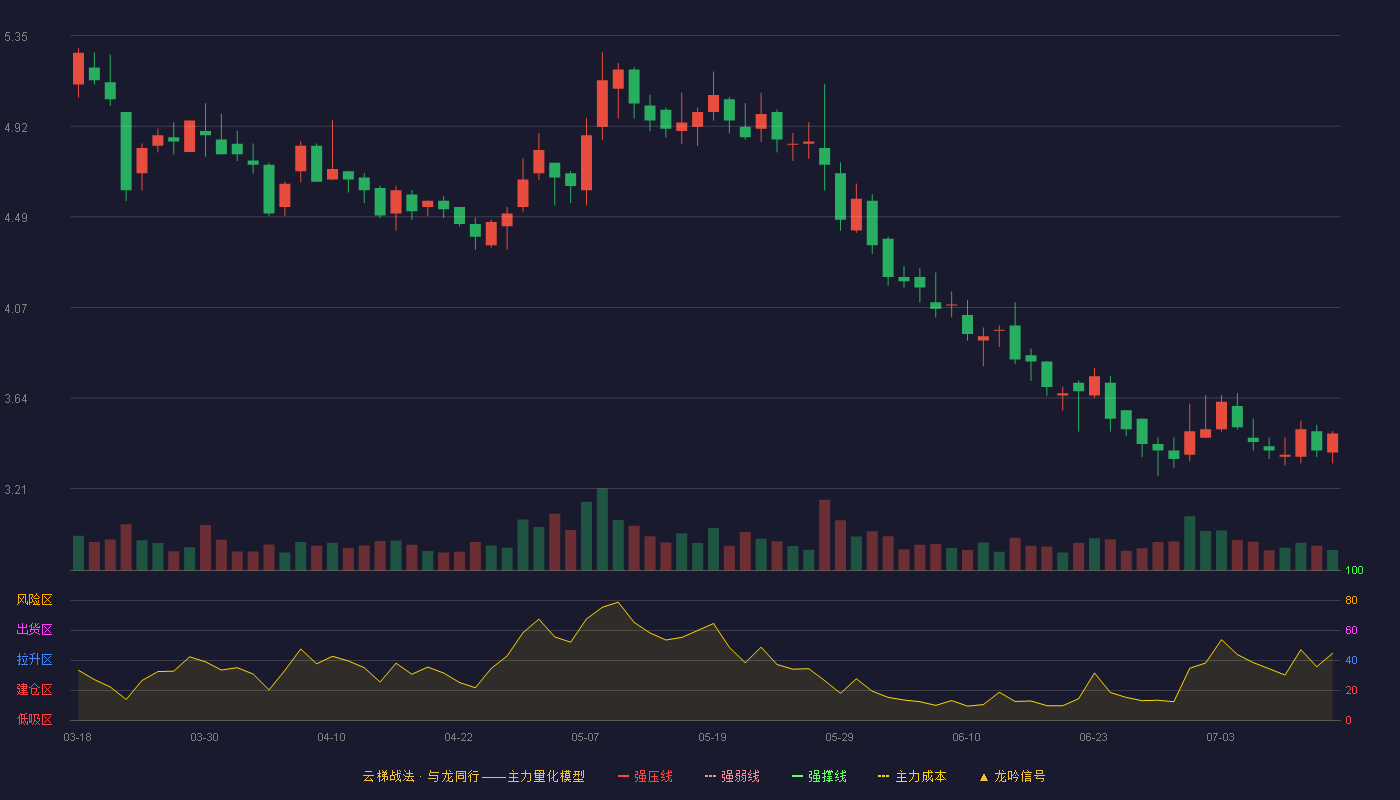Select the 风险区 zone label
This screenshot has height=800, width=1400.
coord(34,600)
